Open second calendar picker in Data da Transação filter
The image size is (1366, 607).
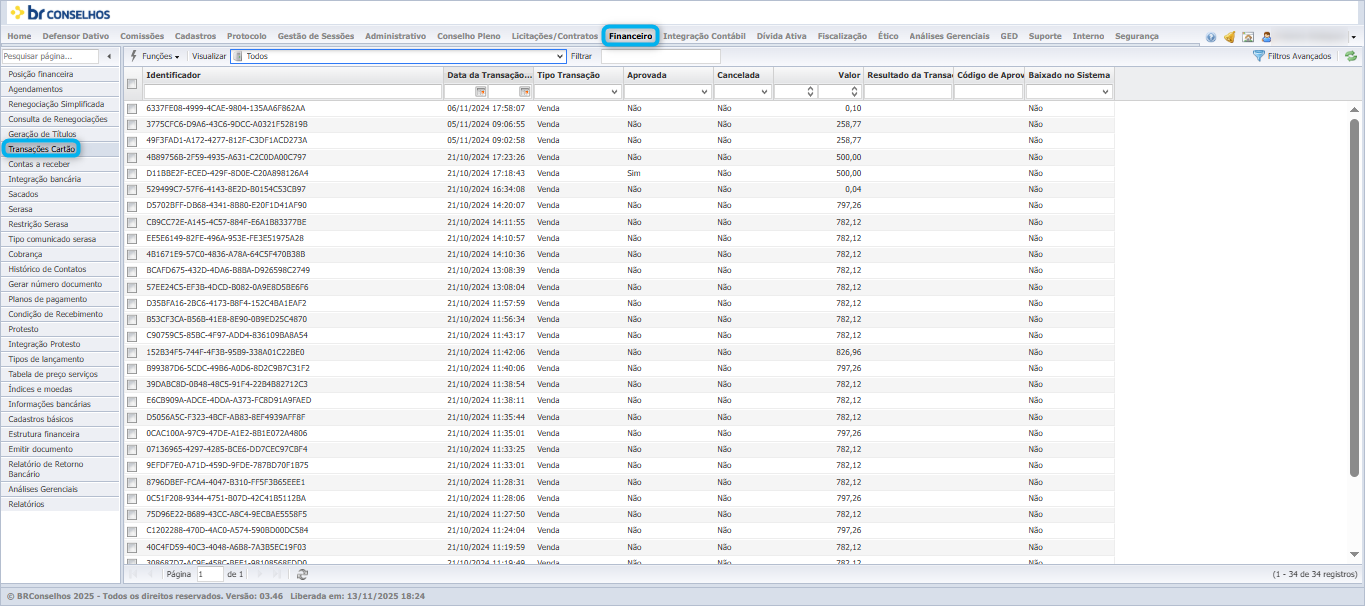525,92
